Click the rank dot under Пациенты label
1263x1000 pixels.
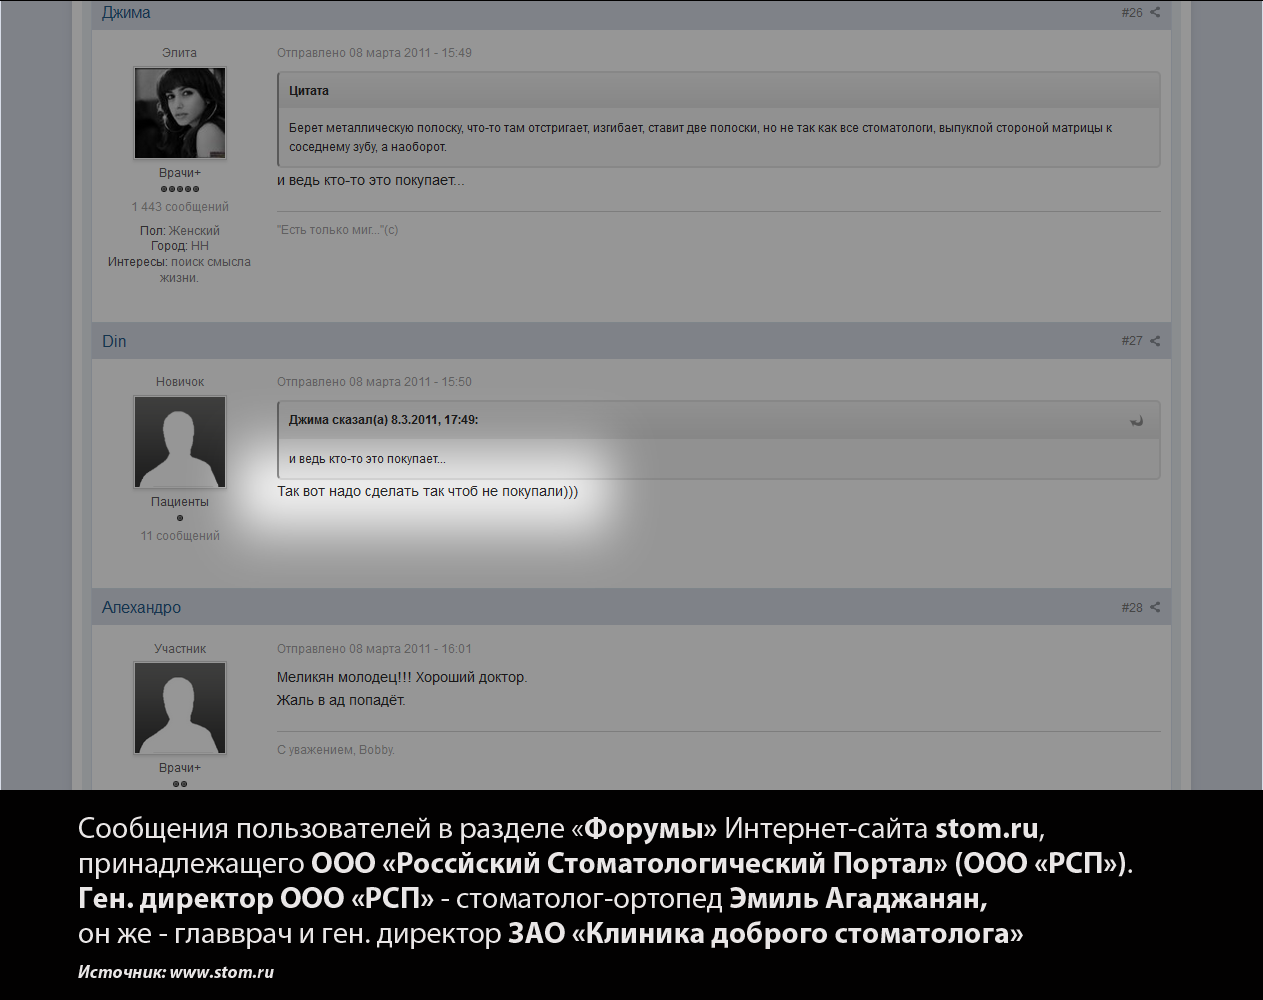[180, 518]
